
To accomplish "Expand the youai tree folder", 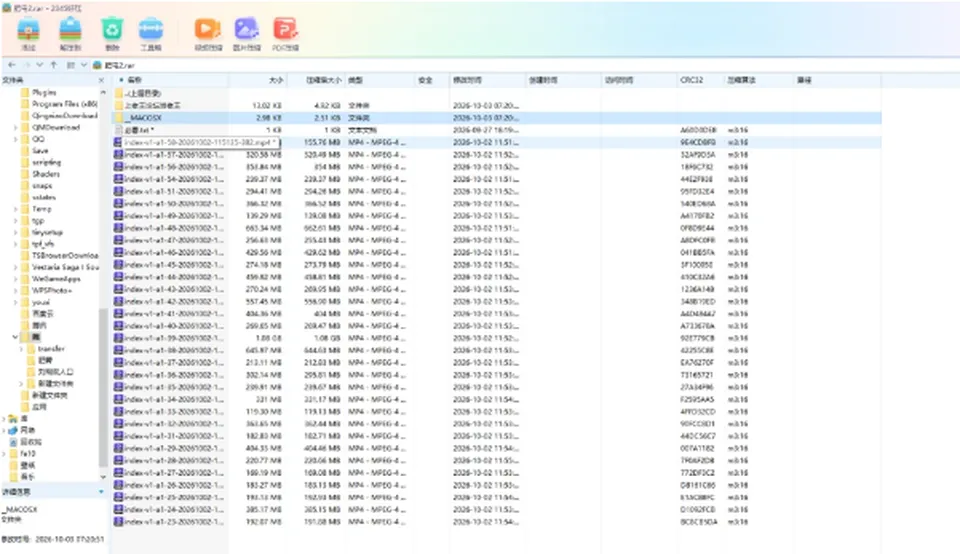I will tap(15, 302).
